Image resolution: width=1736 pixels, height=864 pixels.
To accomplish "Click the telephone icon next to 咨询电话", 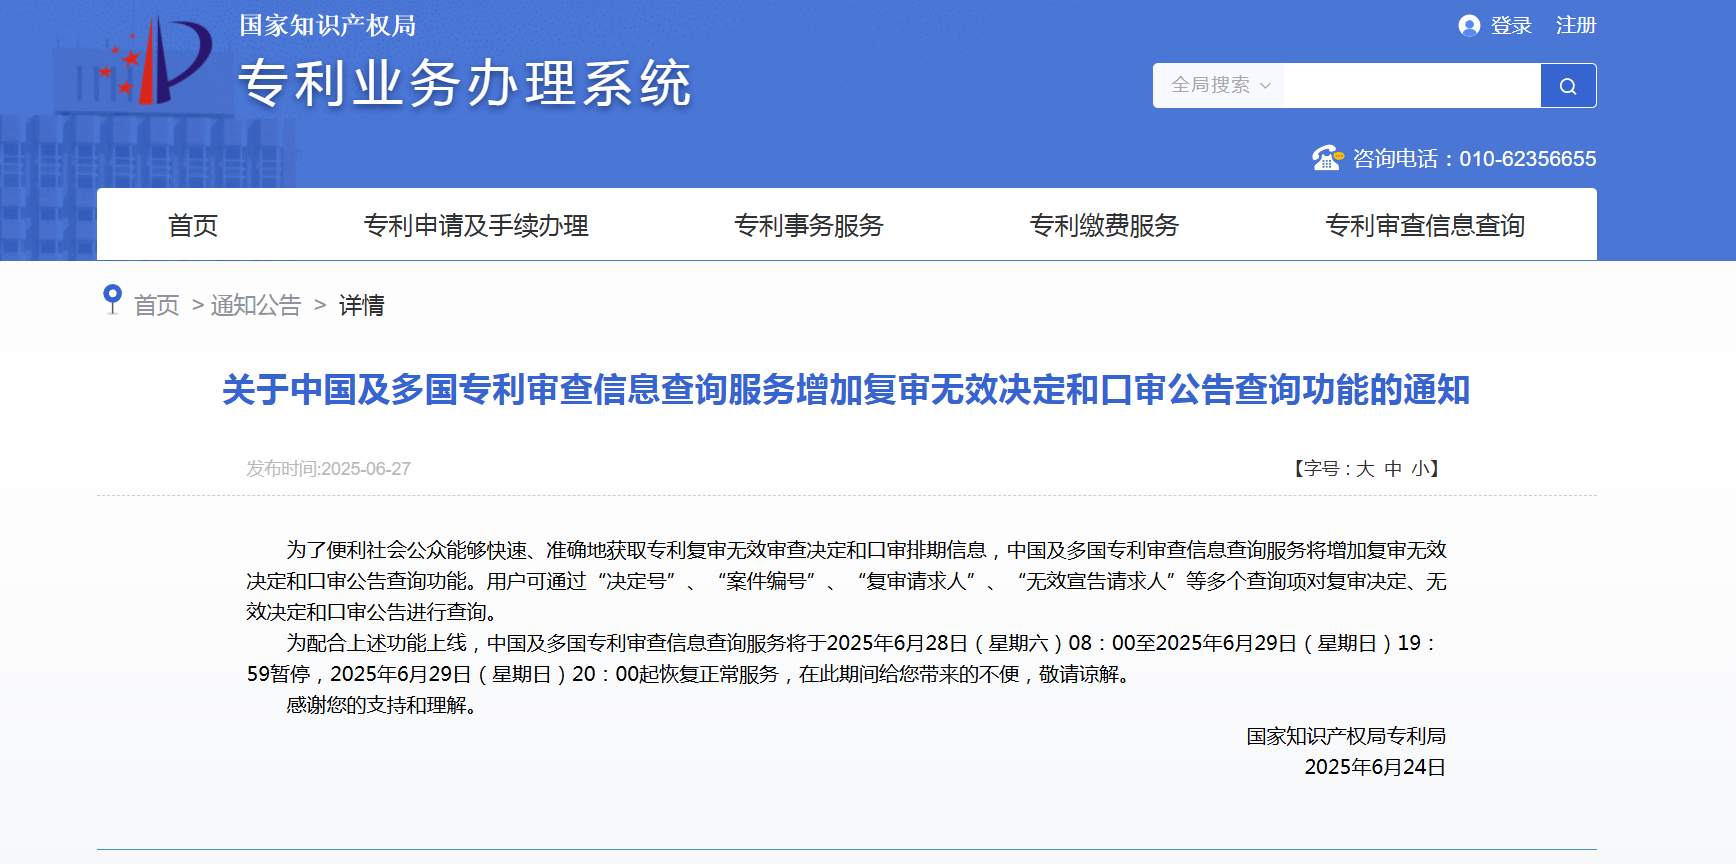I will click(x=1328, y=158).
